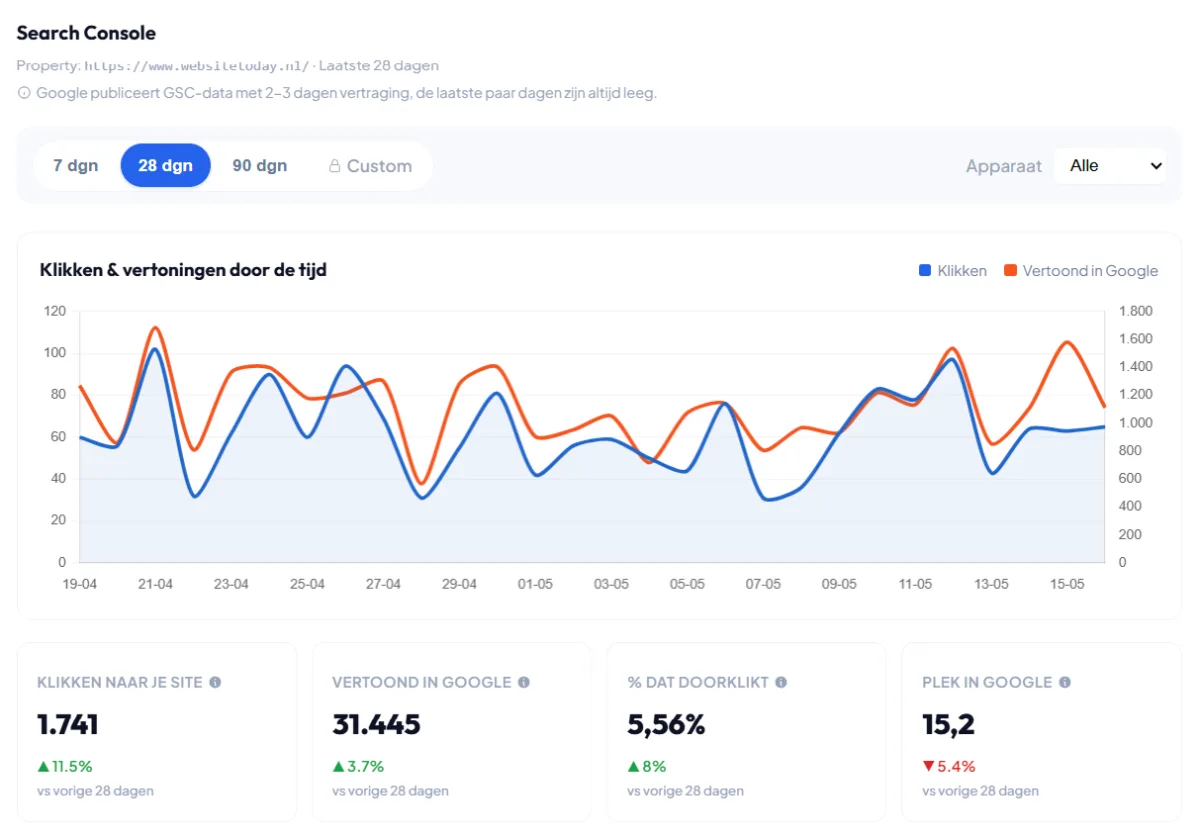The width and height of the screenshot is (1200, 839).
Task: Click the 15-05 x-axis date label
Action: click(1067, 584)
